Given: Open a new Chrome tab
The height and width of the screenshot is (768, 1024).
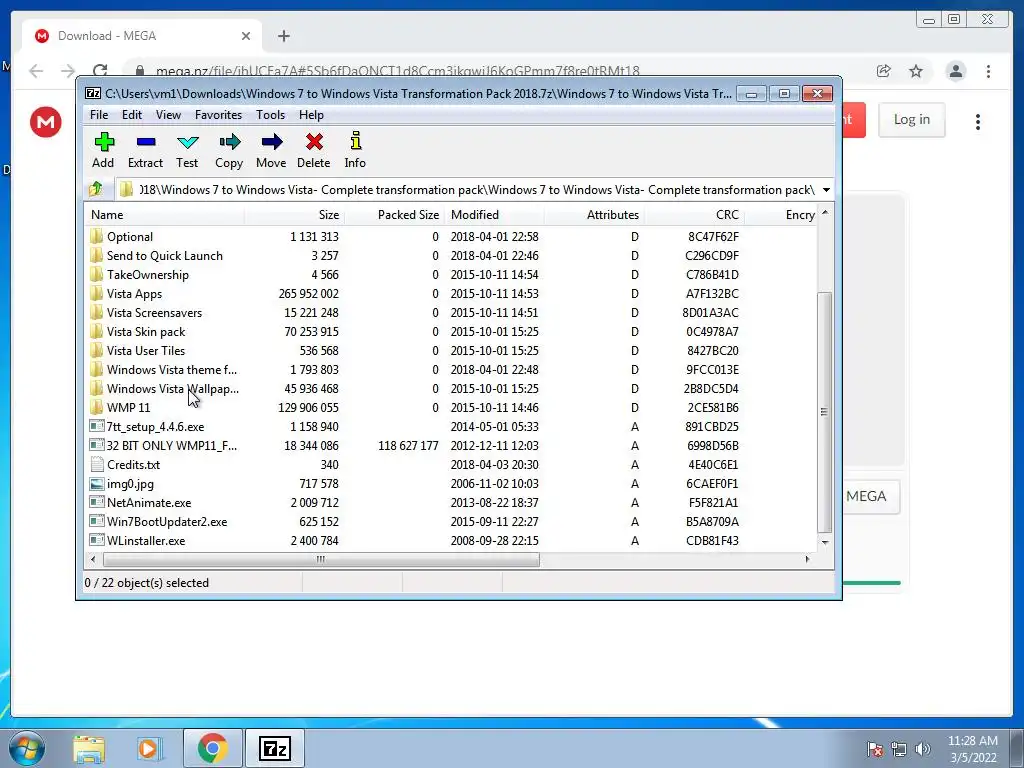Looking at the screenshot, I should click(x=283, y=36).
